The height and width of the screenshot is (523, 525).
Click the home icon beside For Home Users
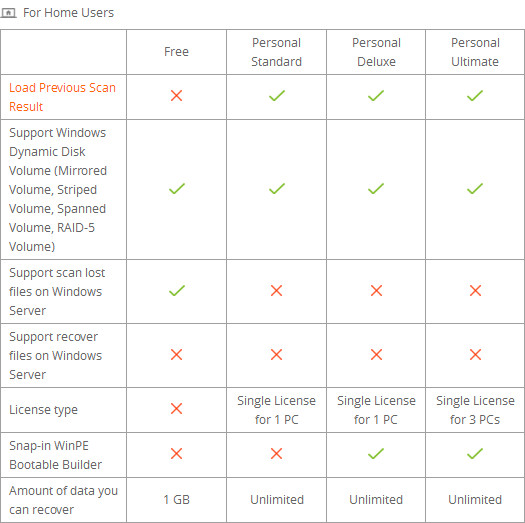[x=8, y=13]
